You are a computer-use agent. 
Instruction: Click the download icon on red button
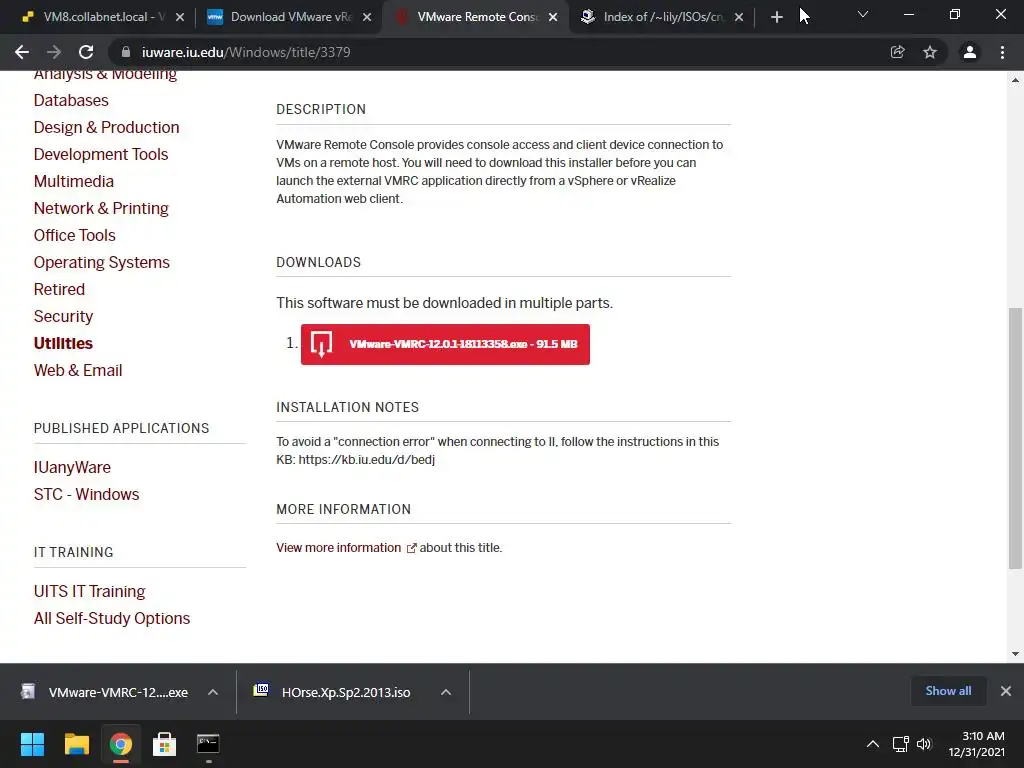[321, 344]
